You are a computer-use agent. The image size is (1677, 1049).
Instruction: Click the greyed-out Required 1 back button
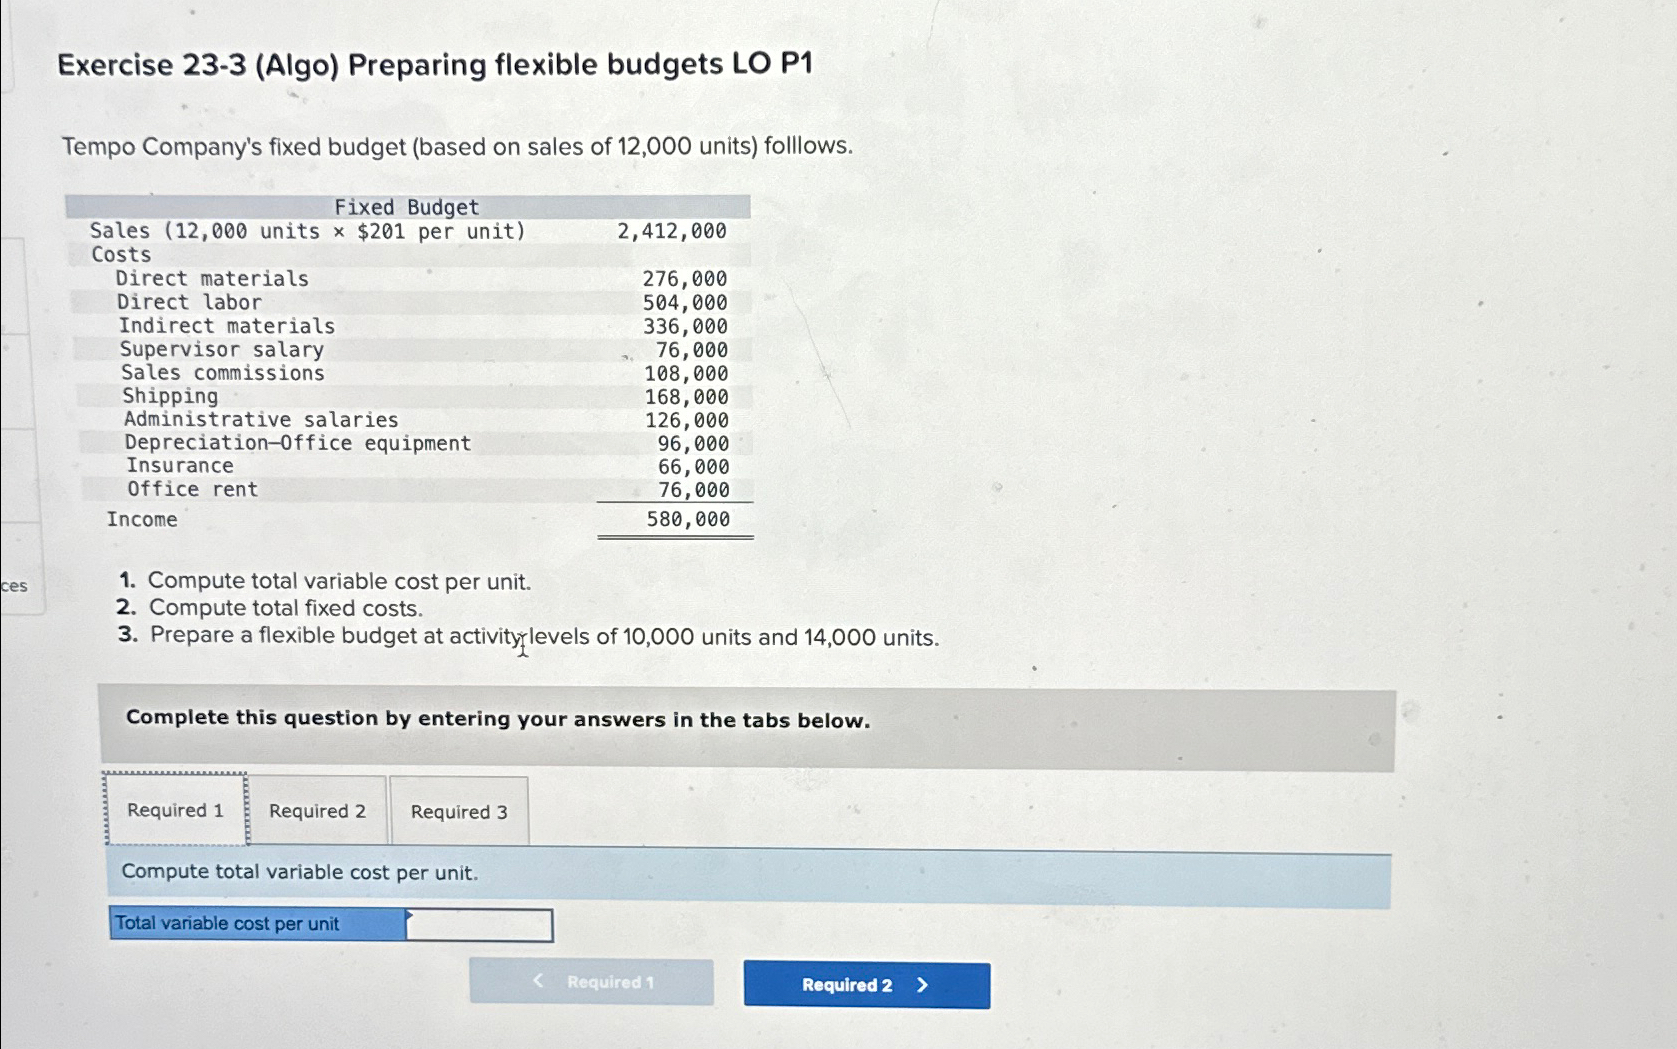tap(592, 982)
